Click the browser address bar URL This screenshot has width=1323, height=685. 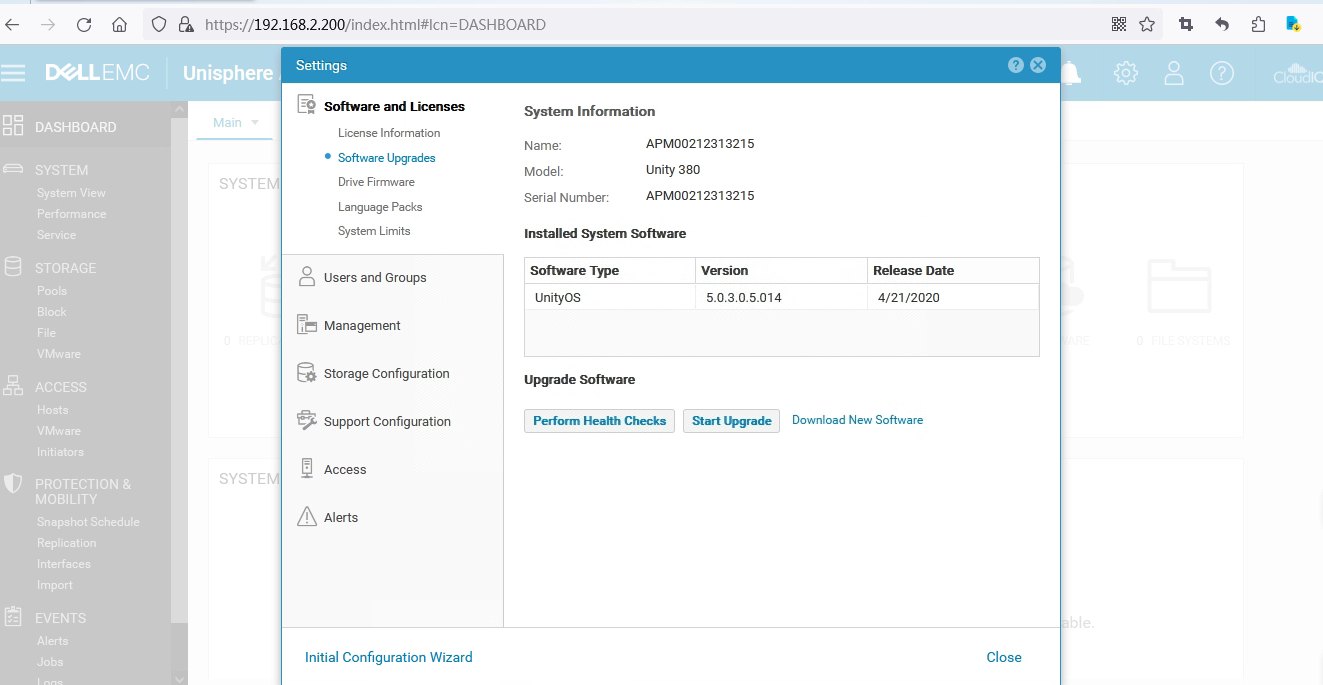[x=375, y=25]
